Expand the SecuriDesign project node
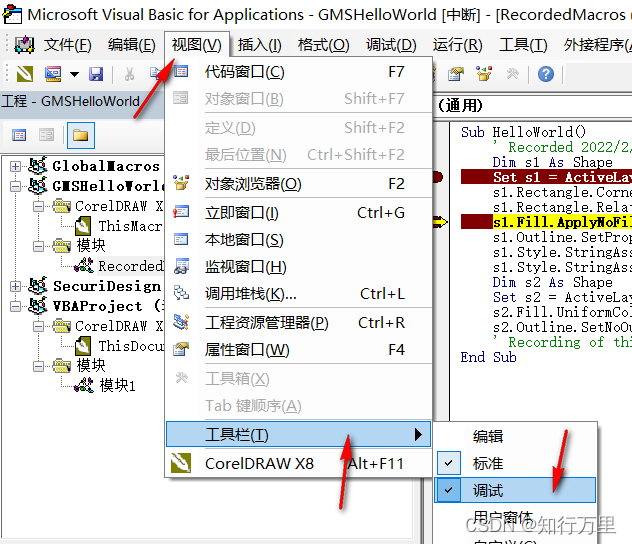Viewport: 632px width, 544px height. (x=15, y=286)
